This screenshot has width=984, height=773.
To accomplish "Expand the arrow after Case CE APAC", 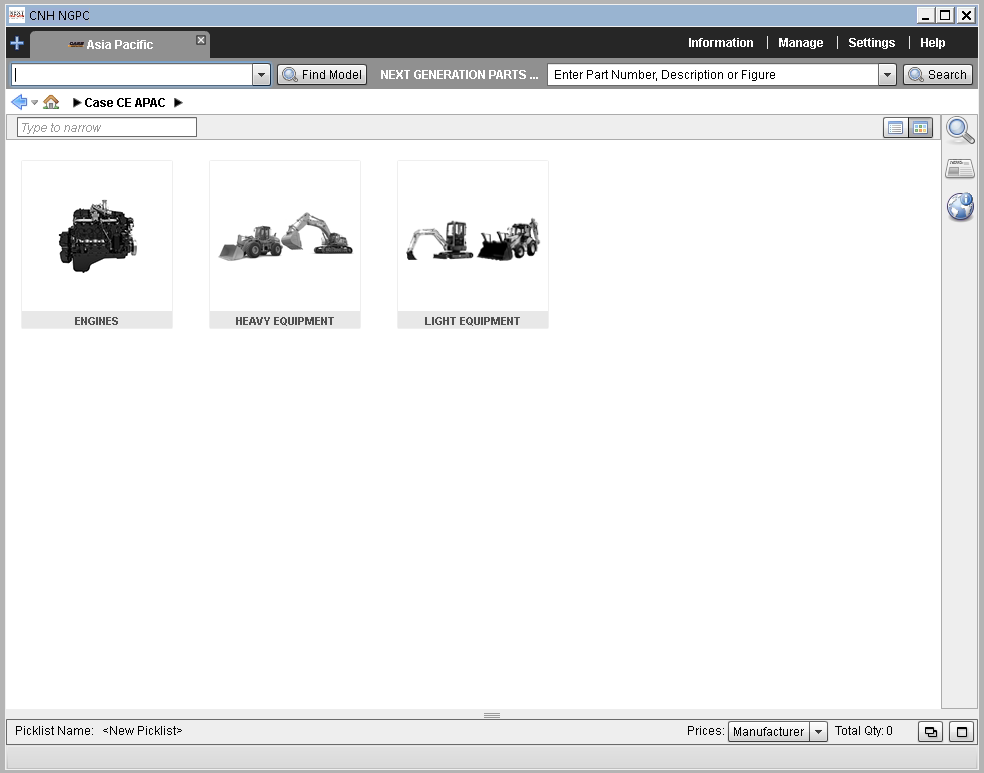I will pyautogui.click(x=178, y=102).
